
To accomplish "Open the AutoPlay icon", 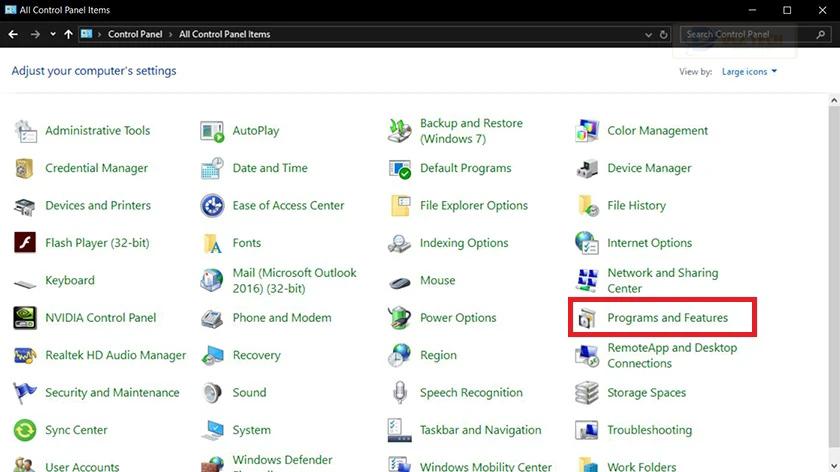I will (x=212, y=131).
